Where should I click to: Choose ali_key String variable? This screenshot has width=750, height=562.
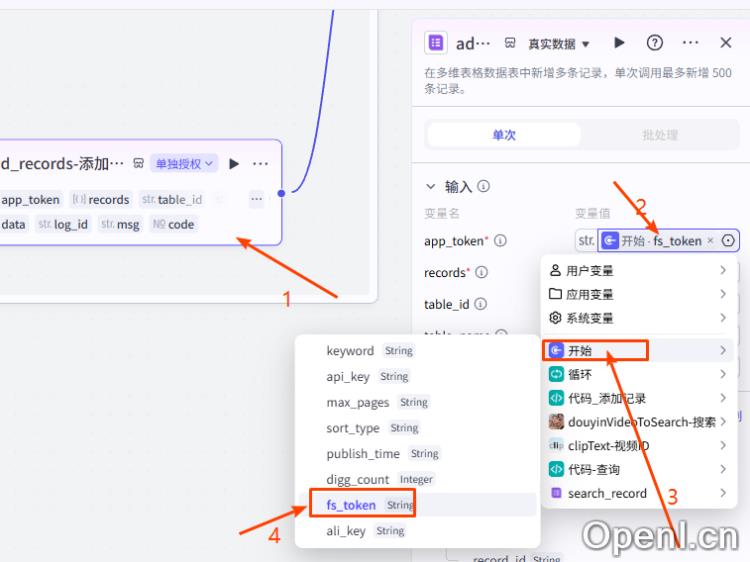click(418, 530)
